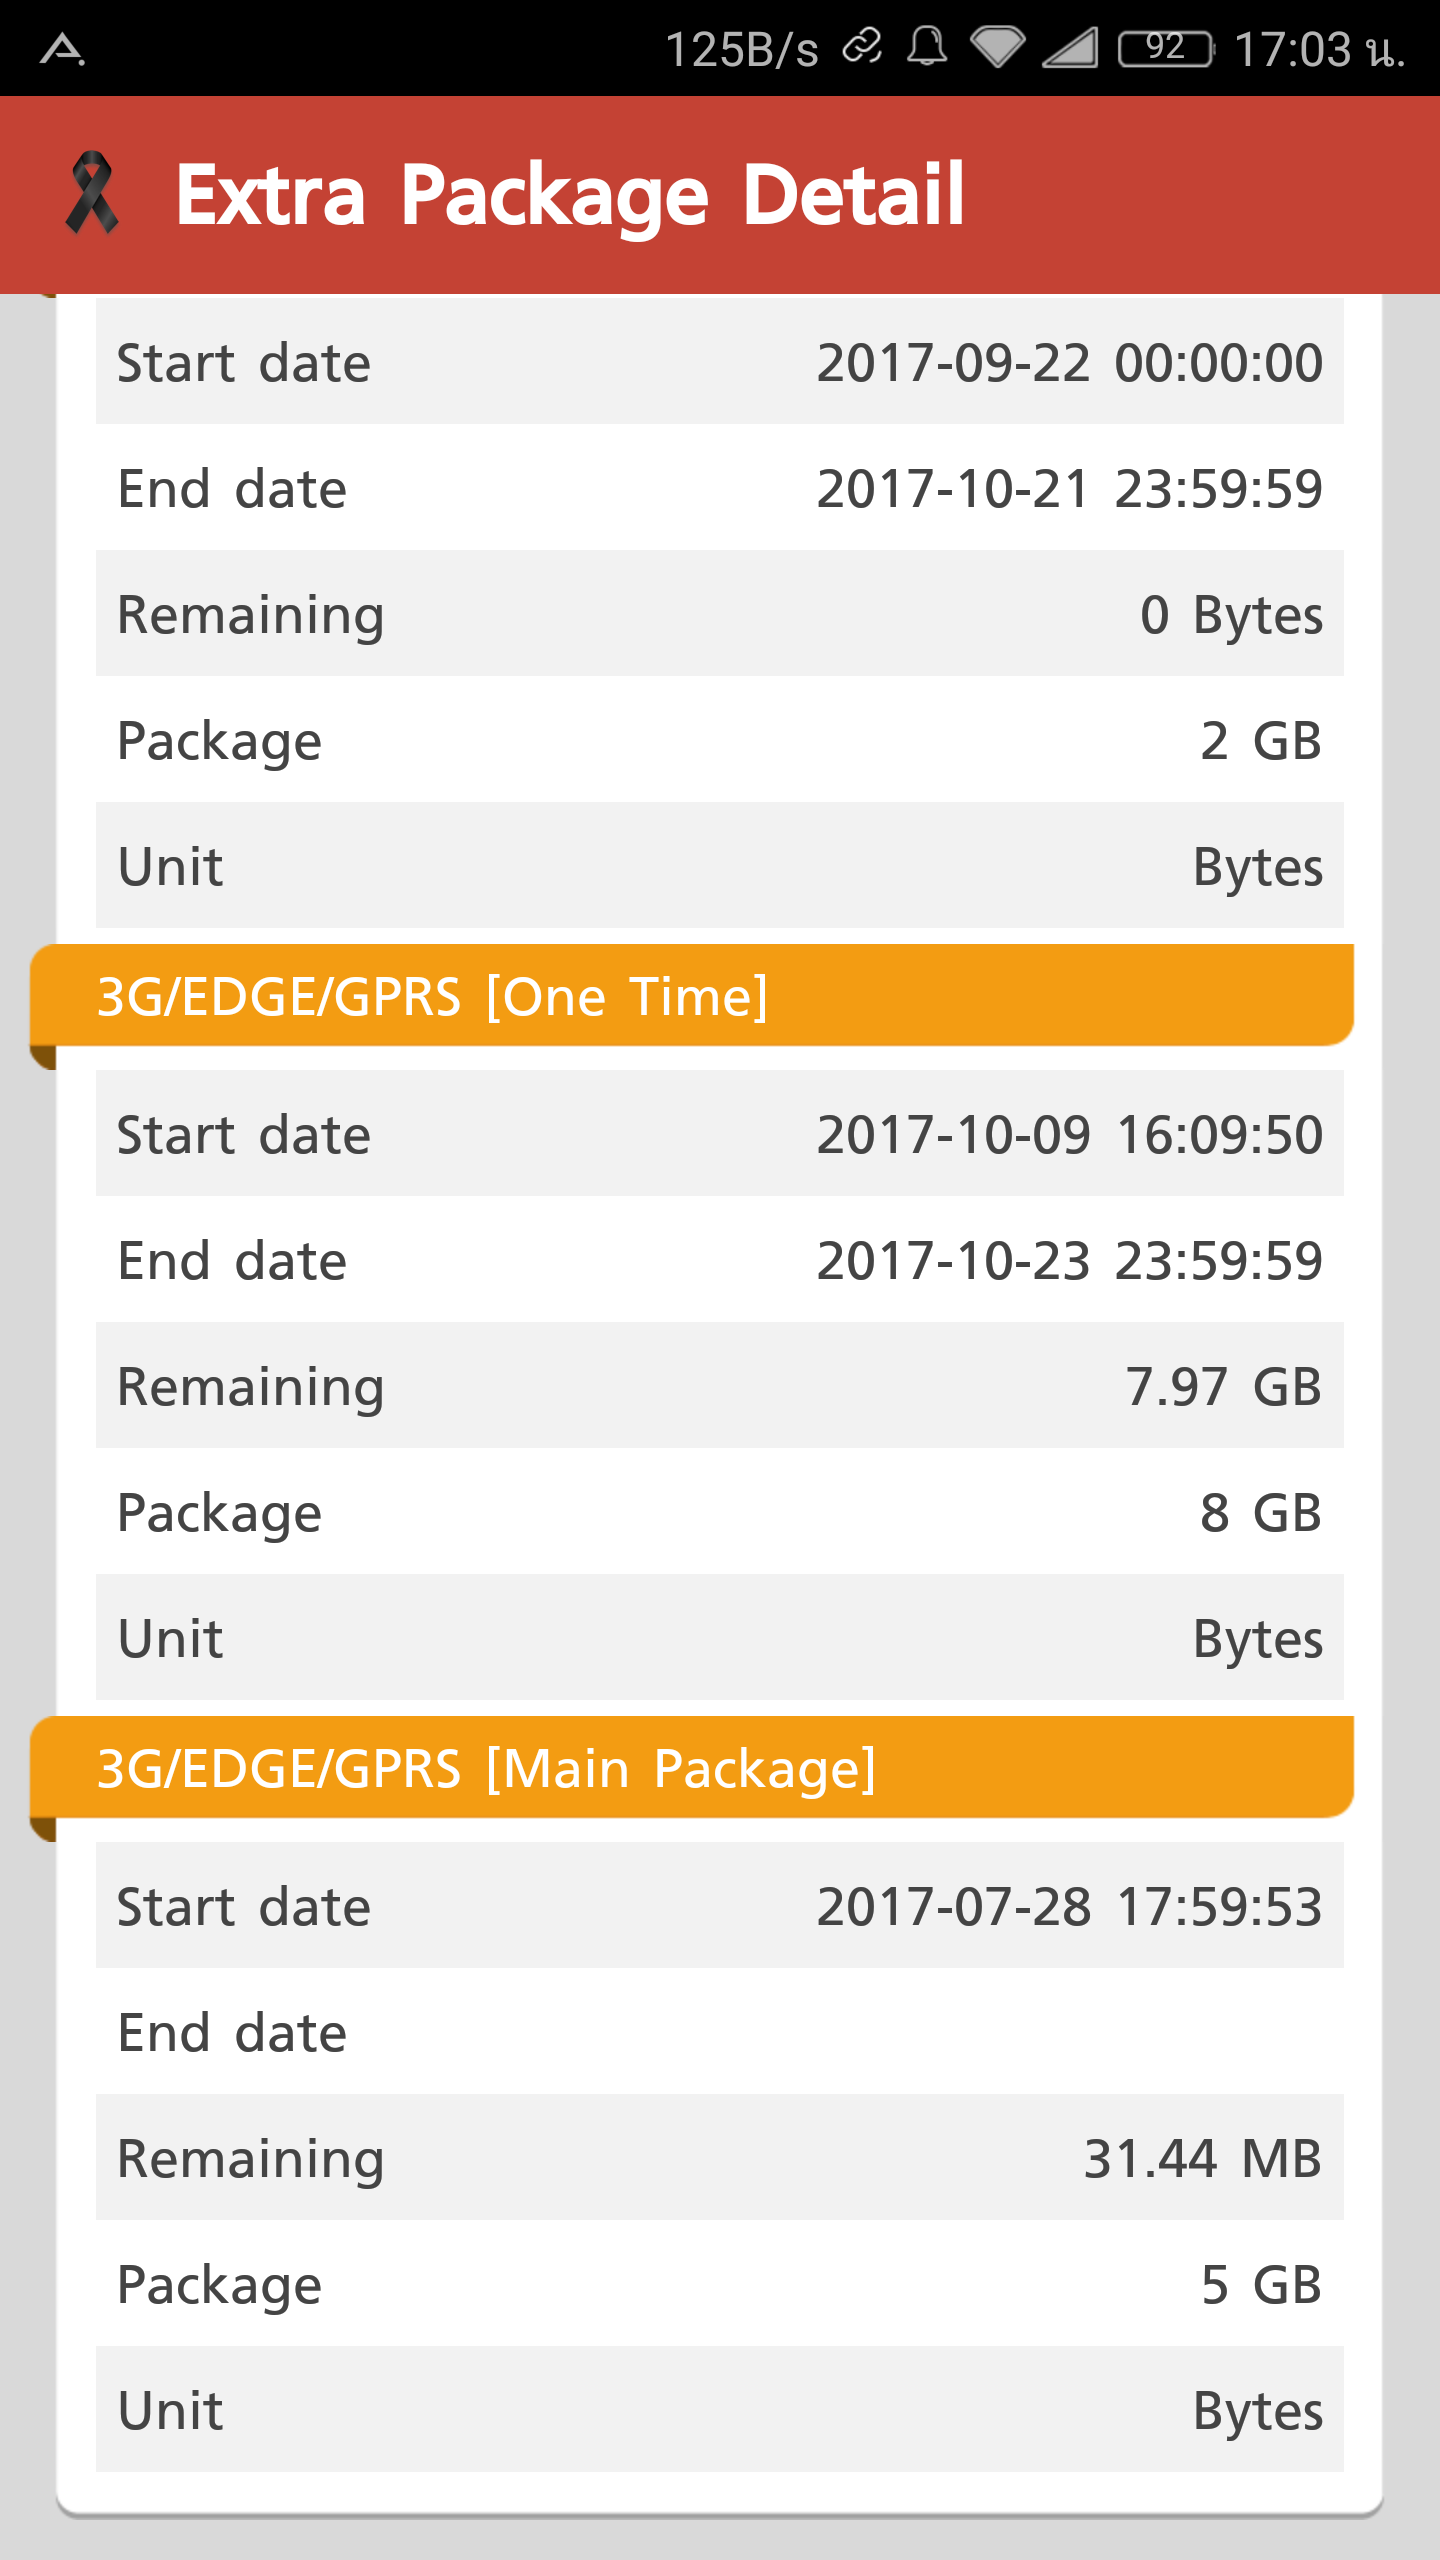
Task: Tap the Remaining 31.44 MB row
Action: pyautogui.click(x=720, y=2157)
